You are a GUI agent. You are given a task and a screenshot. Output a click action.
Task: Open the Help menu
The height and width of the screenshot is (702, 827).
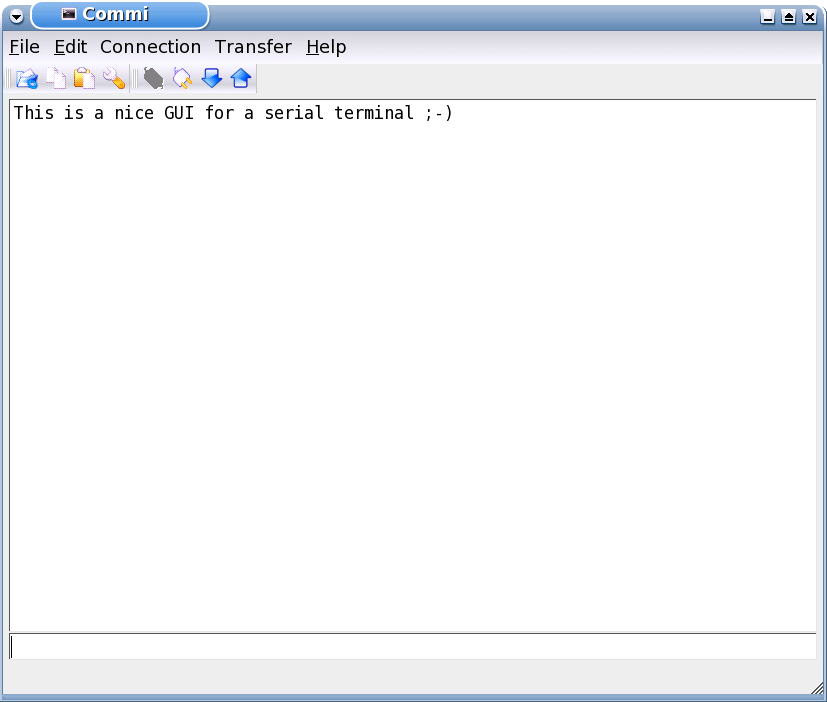point(326,47)
